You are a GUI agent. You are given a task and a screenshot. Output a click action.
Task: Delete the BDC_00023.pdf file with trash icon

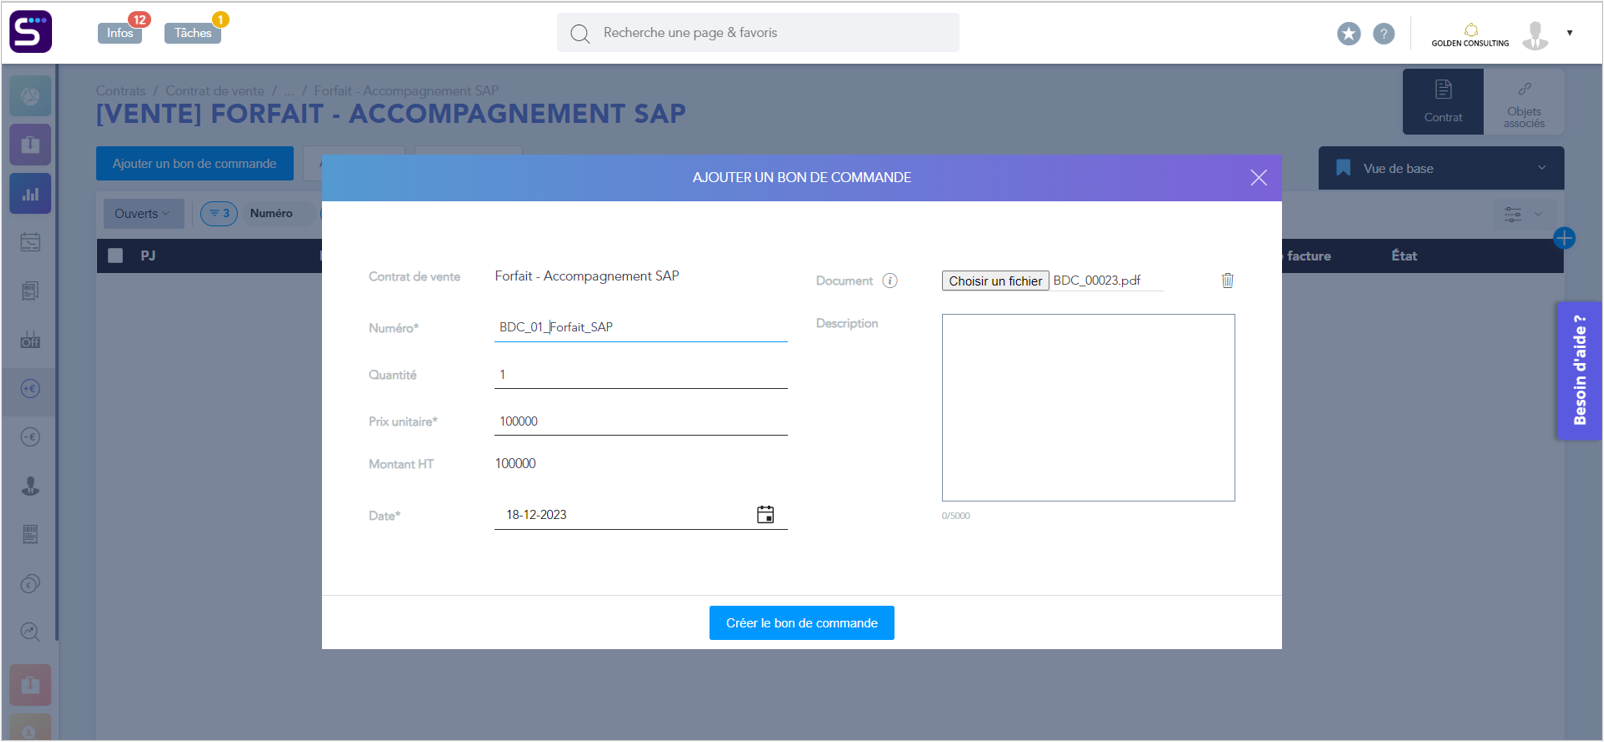1227,281
